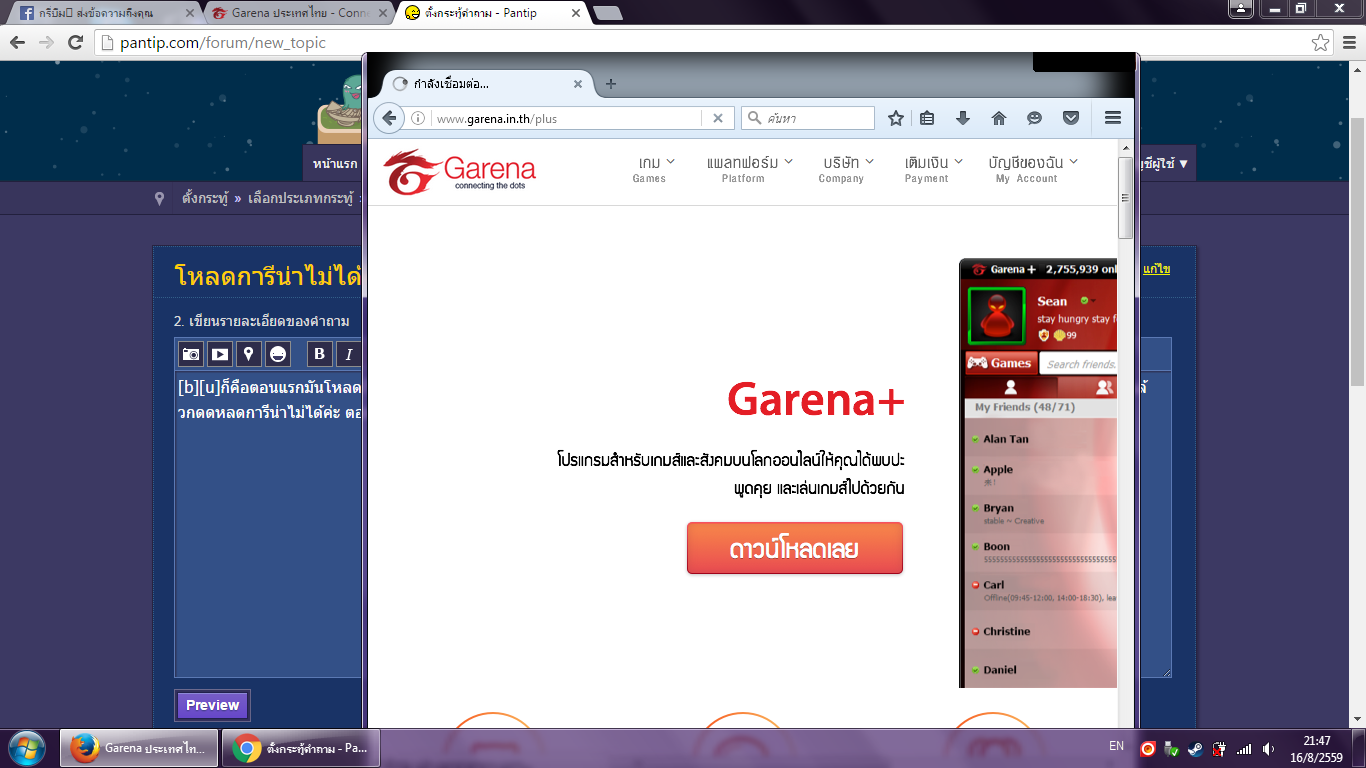The image size is (1366, 768).
Task: Open Chrome menu button
Action: [1348, 43]
